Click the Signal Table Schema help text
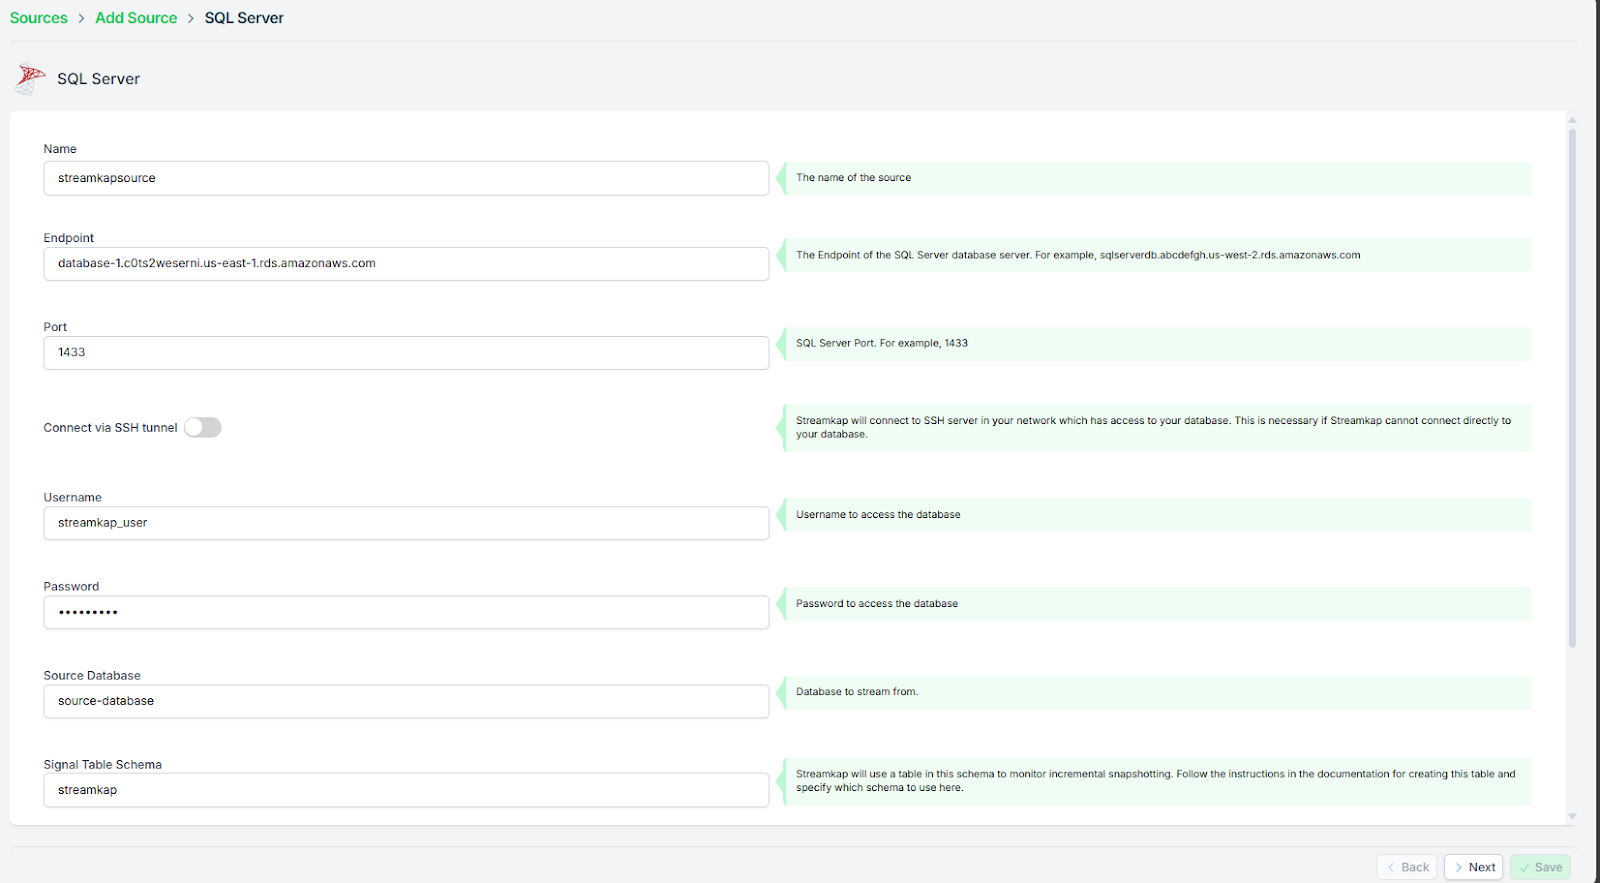This screenshot has height=883, width=1600. 1156,781
